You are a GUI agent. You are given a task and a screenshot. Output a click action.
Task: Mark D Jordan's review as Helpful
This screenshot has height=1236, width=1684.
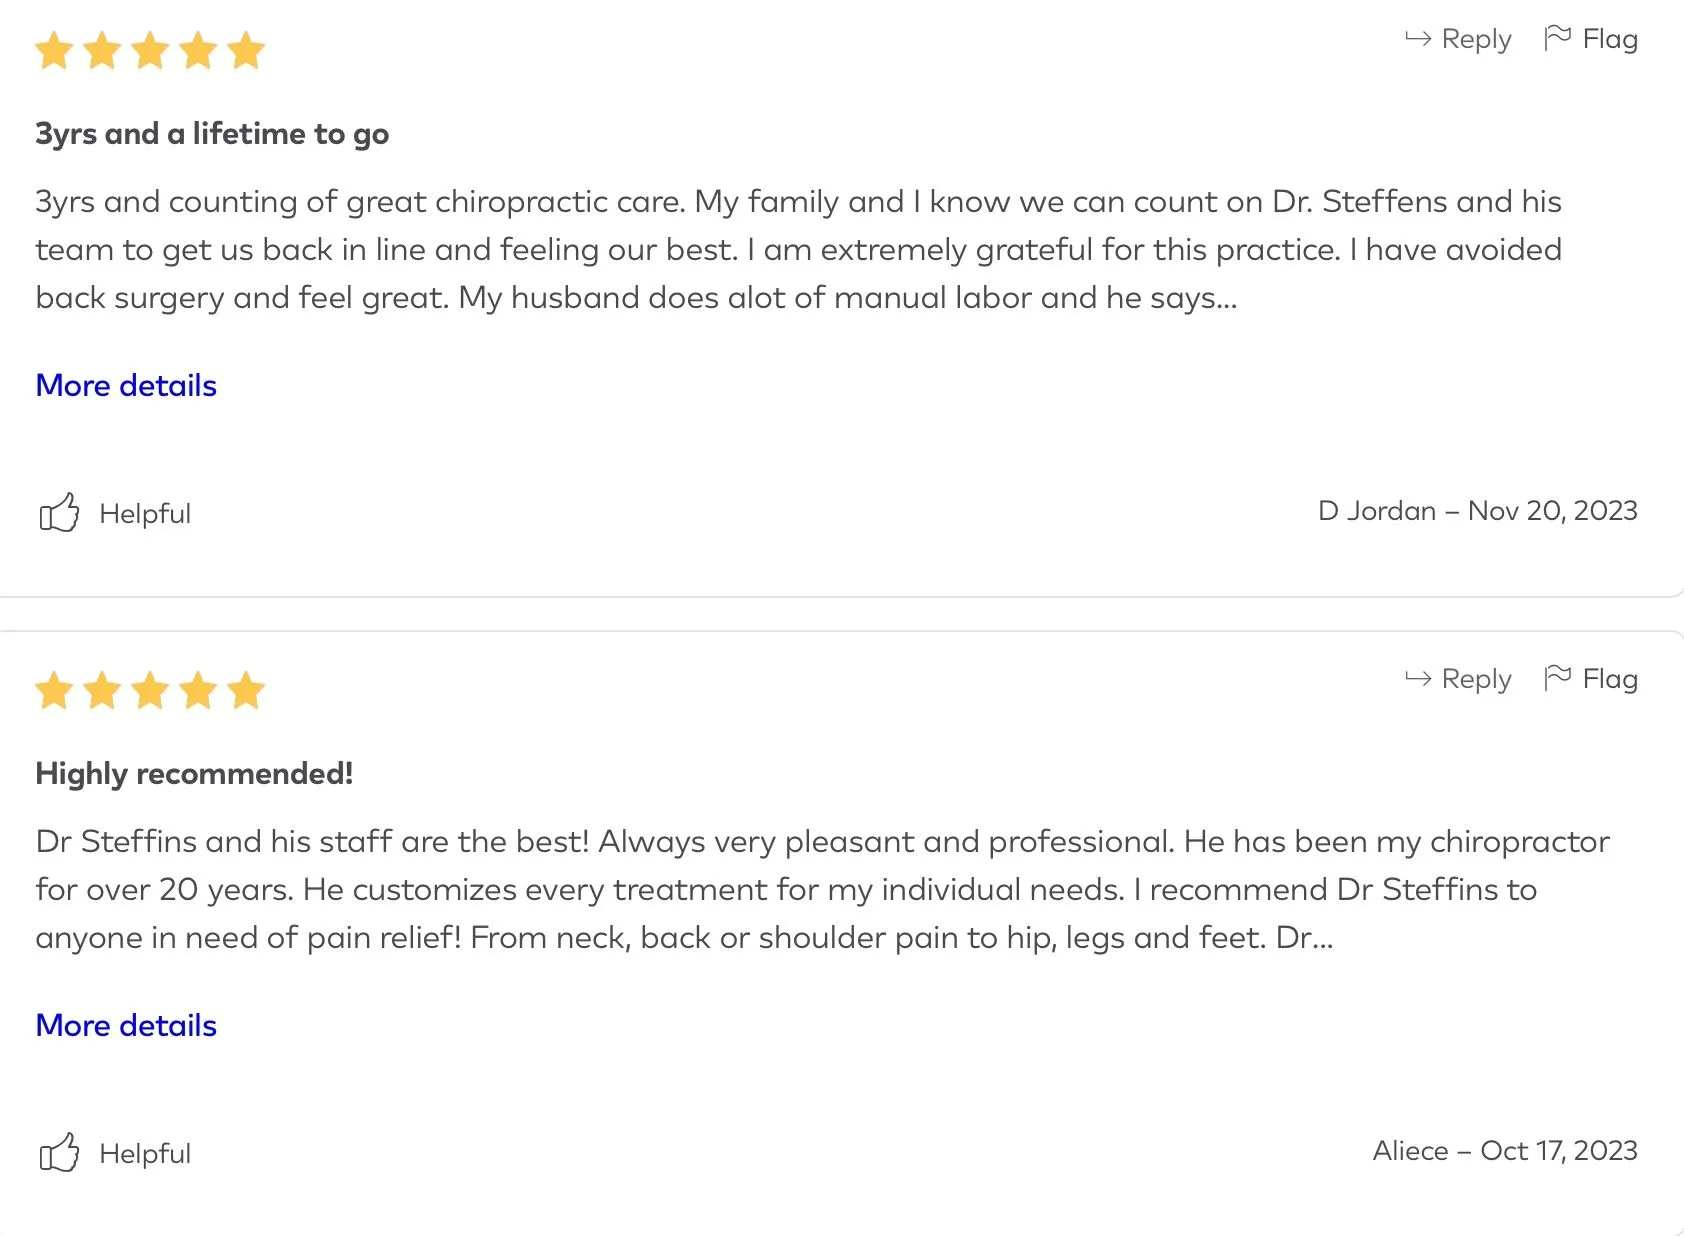click(144, 514)
